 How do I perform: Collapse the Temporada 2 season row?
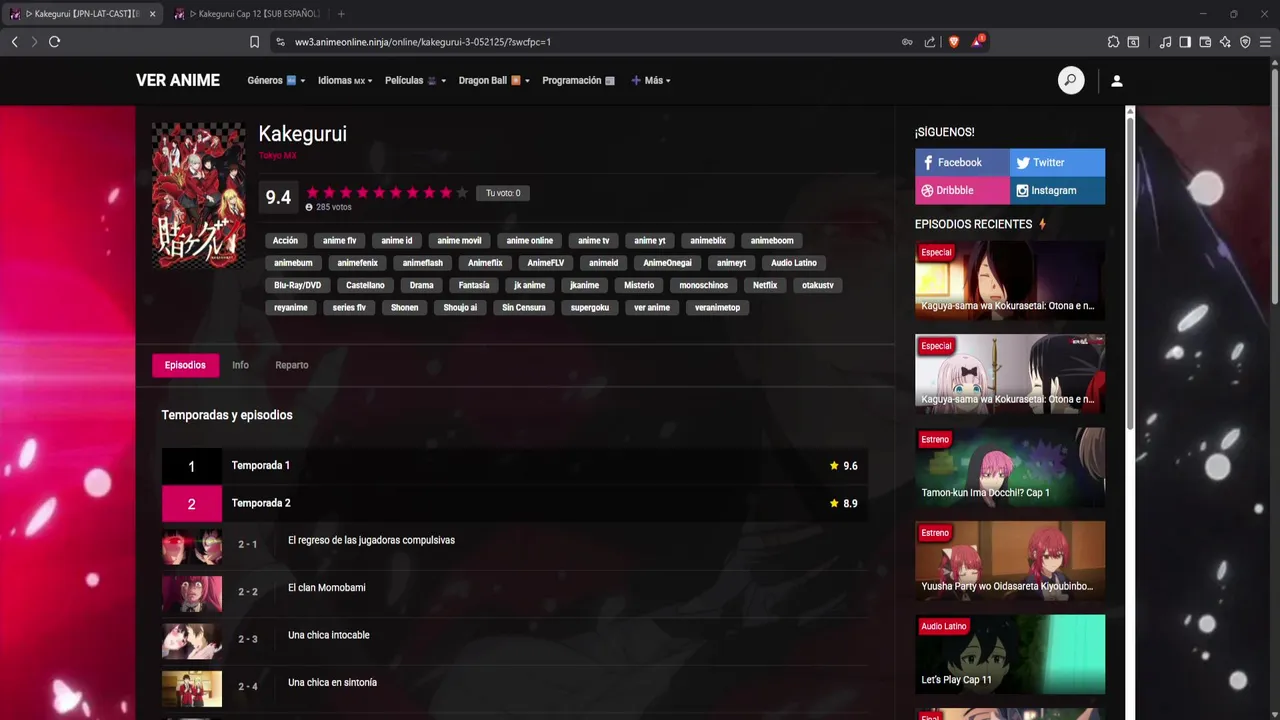(x=515, y=503)
